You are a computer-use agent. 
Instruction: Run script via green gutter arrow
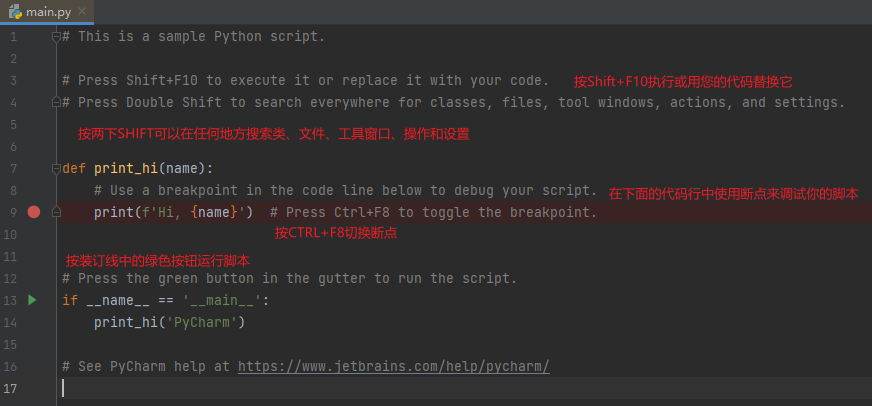click(x=32, y=300)
